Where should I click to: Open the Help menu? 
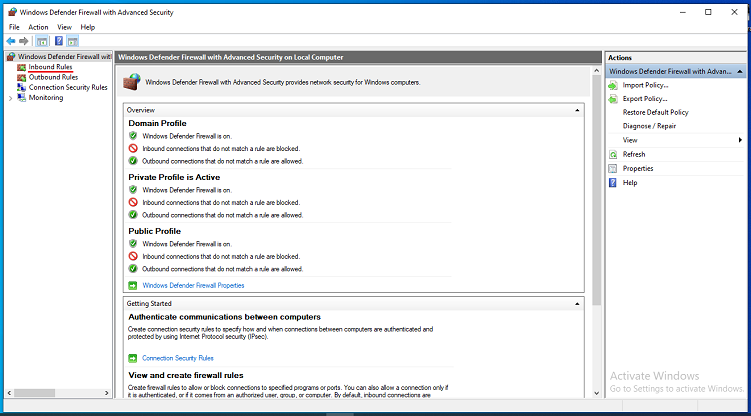88,27
